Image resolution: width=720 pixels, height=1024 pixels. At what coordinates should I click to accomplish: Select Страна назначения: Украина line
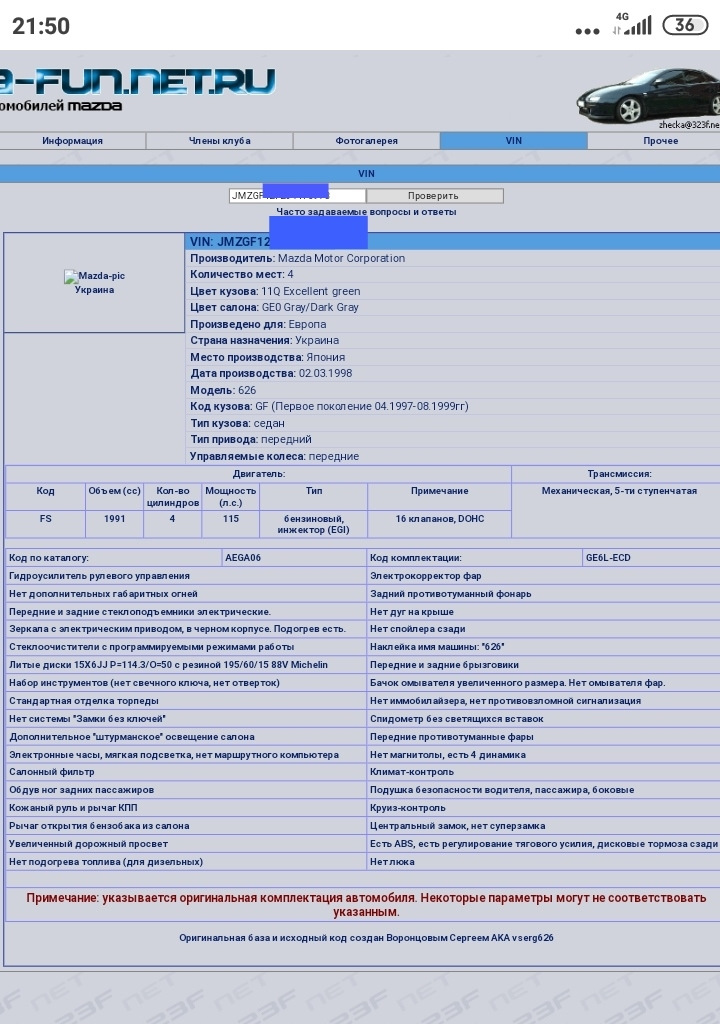265,340
